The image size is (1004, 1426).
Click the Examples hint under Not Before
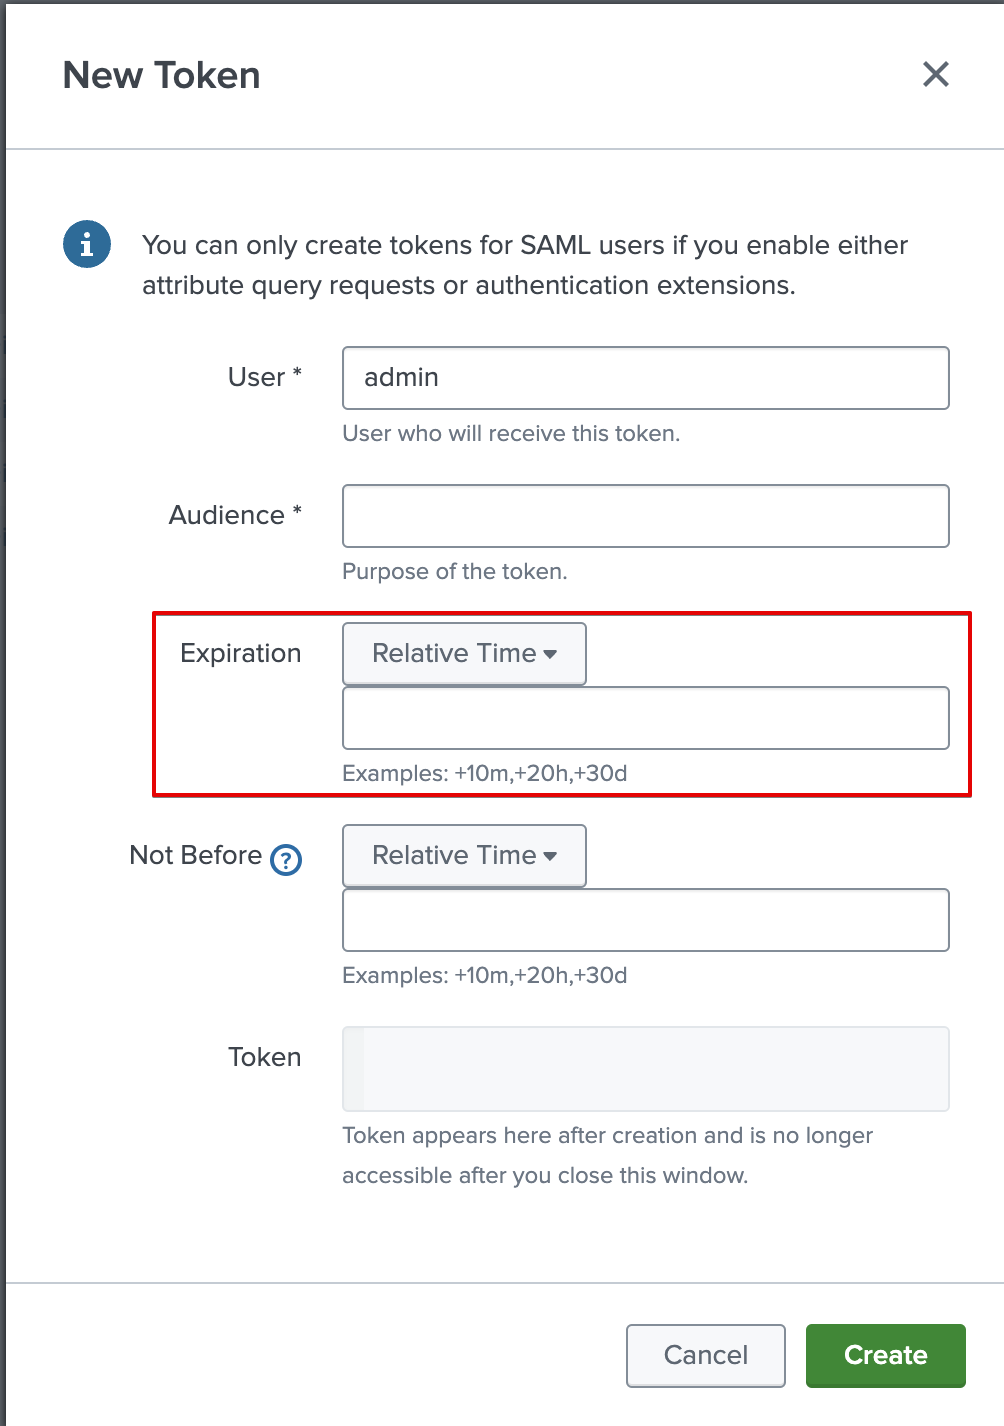485,975
